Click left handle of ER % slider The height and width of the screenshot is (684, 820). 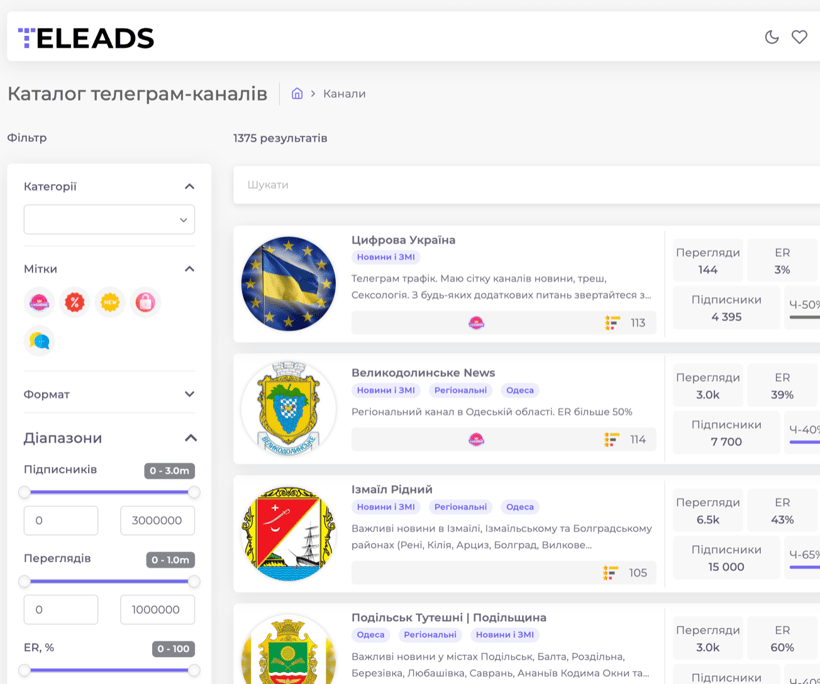click(24, 670)
